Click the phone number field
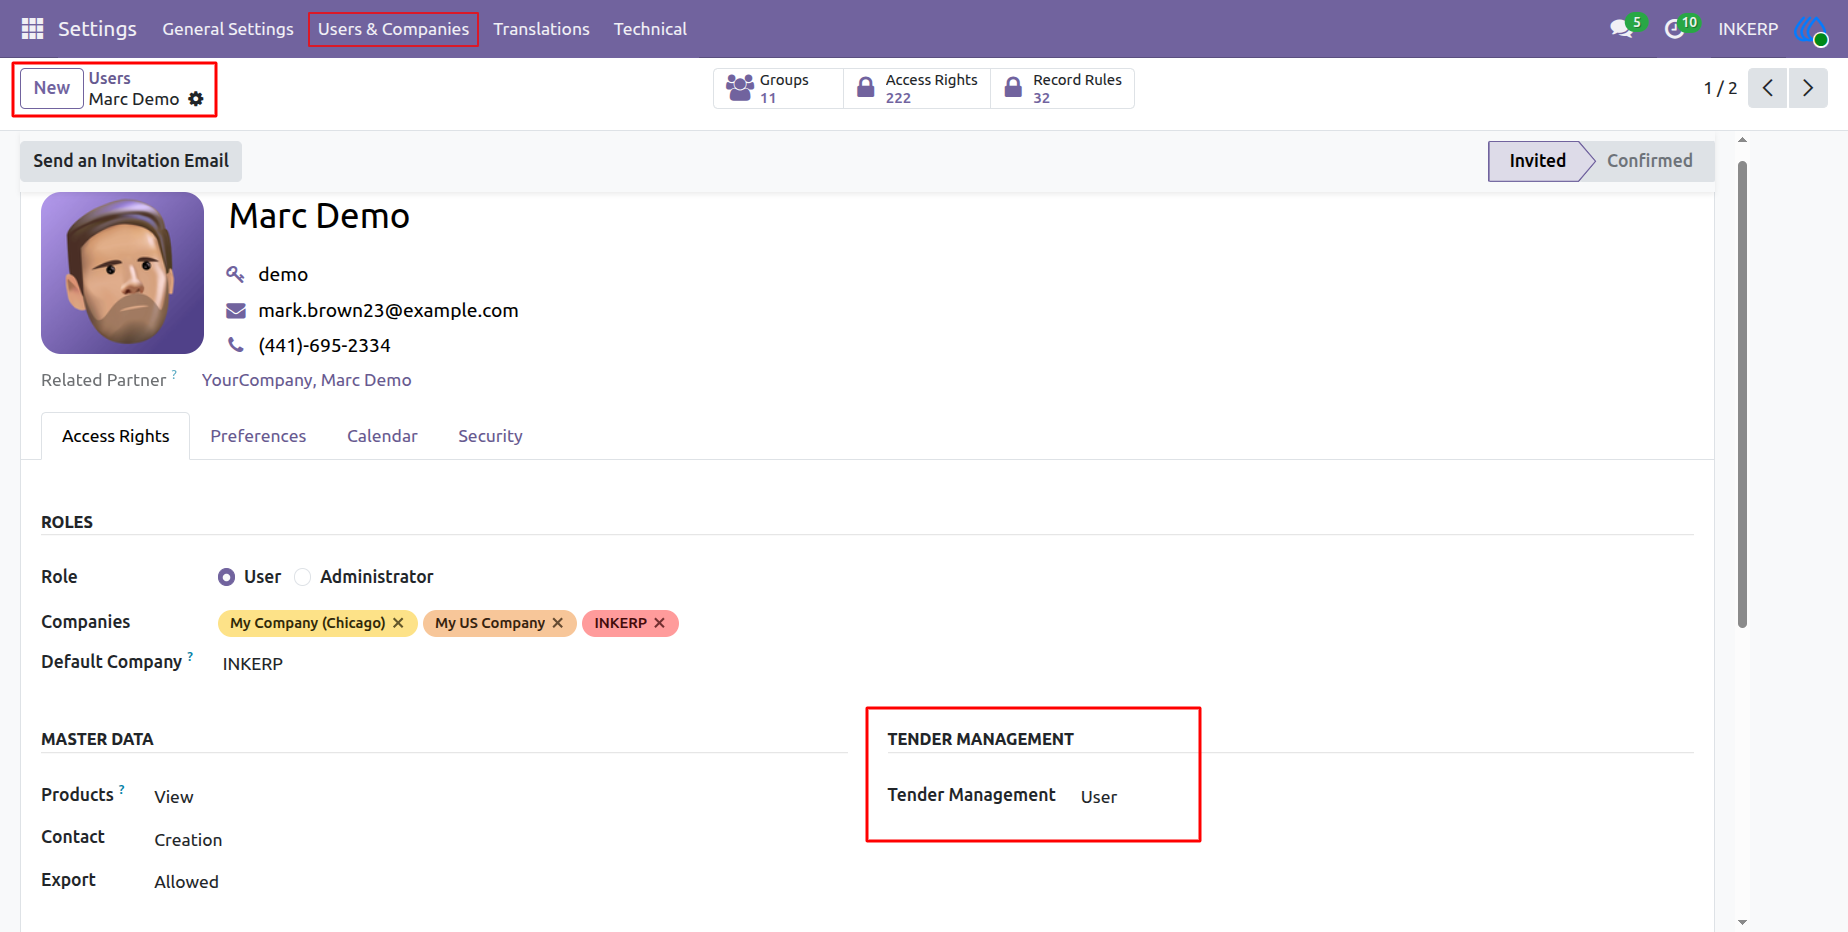Viewport: 1848px width, 932px height. [x=324, y=345]
